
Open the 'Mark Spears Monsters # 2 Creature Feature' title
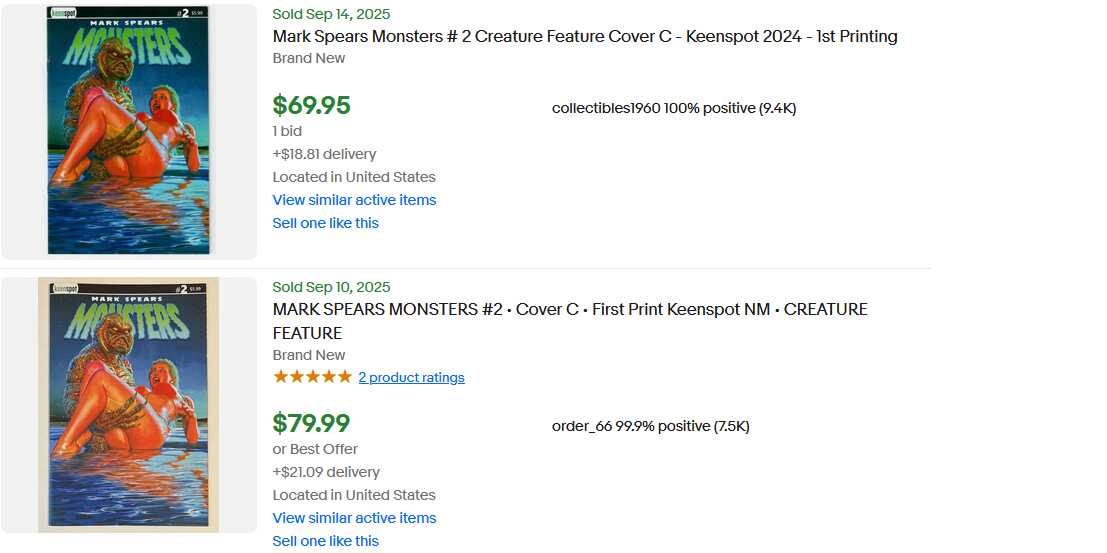coord(584,36)
